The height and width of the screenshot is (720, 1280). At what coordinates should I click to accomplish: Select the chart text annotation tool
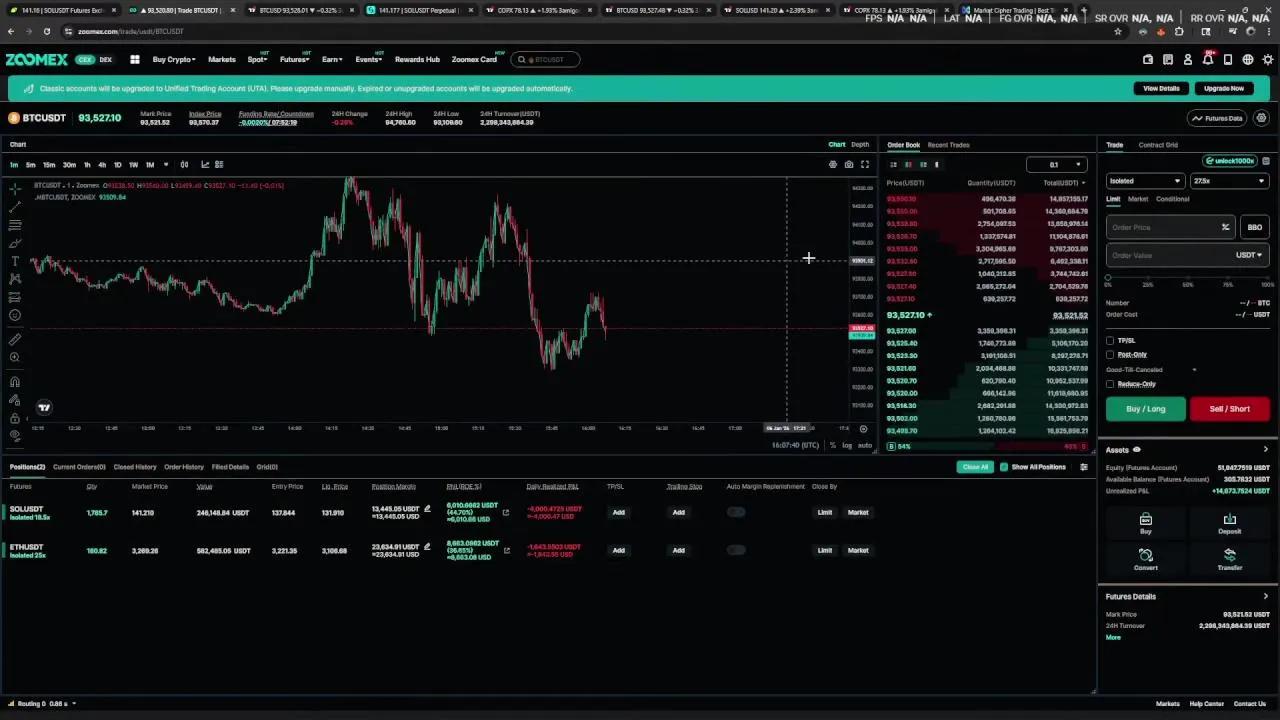[15, 261]
